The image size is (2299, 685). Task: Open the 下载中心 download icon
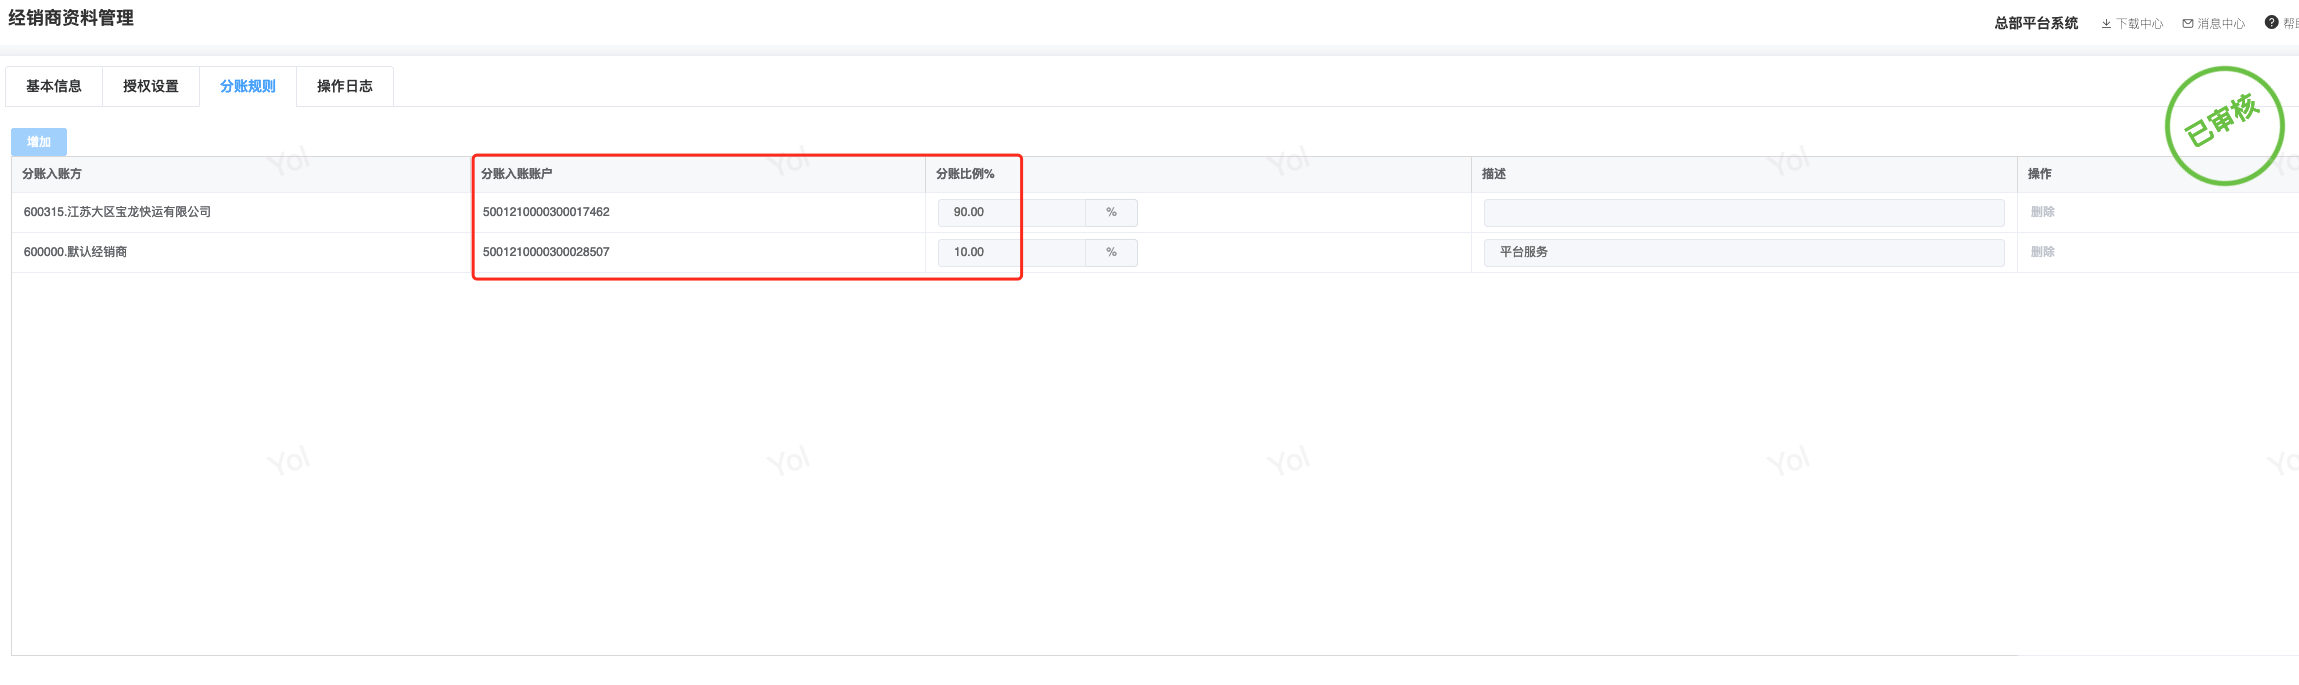2106,24
